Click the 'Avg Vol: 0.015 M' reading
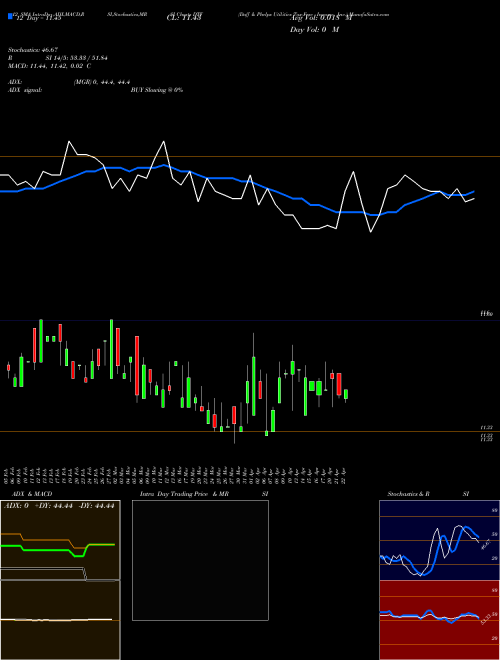 (x=320, y=18)
